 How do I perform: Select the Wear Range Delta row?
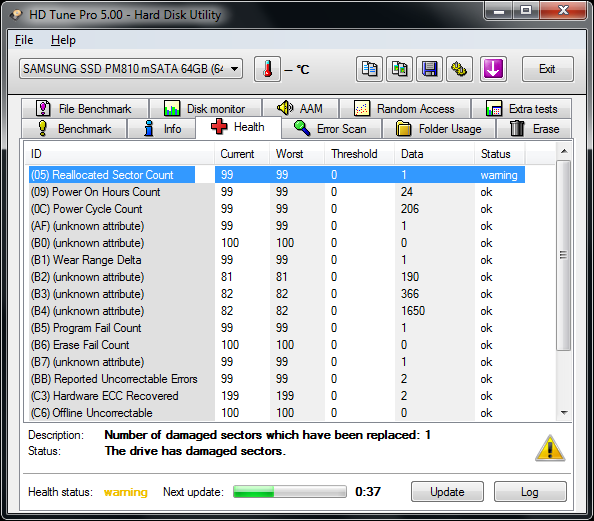277,260
